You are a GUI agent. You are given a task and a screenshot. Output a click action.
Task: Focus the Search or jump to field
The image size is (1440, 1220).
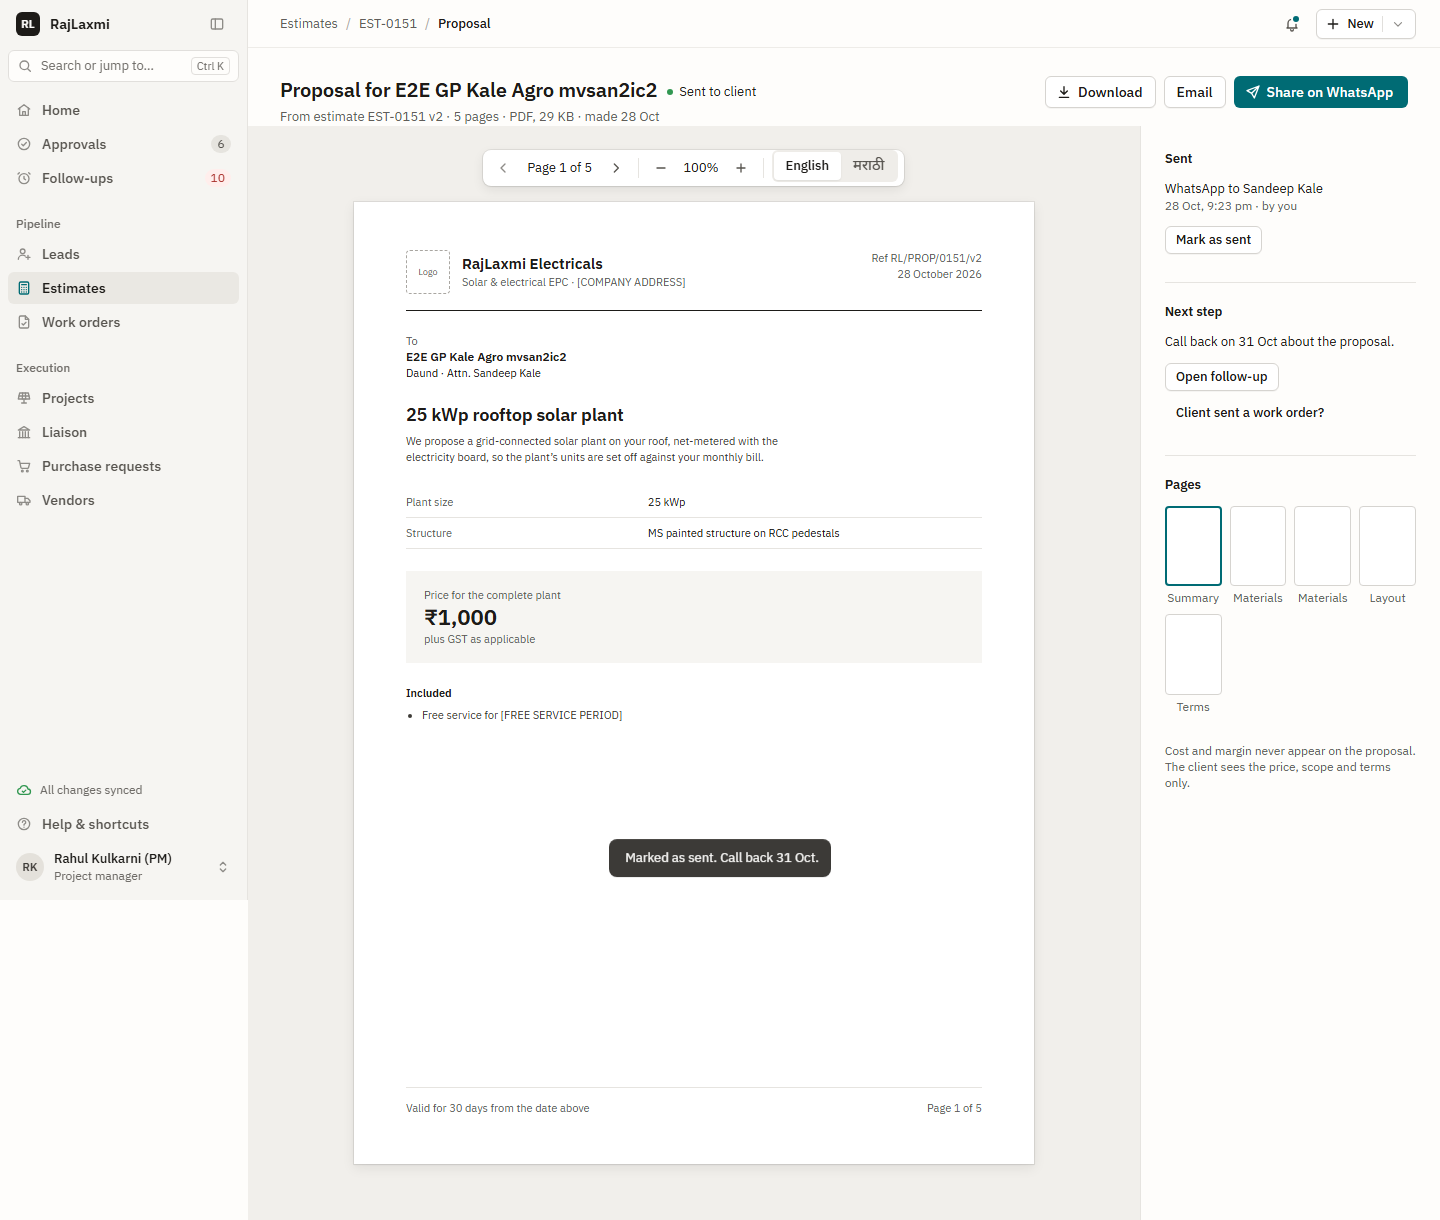pyautogui.click(x=124, y=66)
